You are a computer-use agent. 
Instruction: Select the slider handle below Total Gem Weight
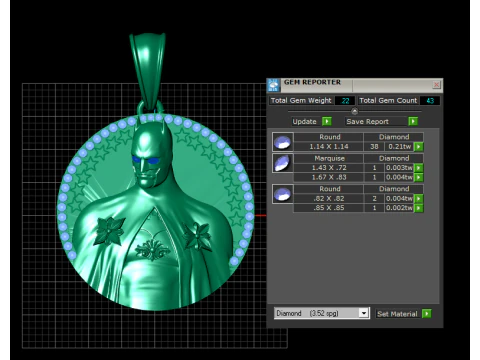click(x=355, y=111)
